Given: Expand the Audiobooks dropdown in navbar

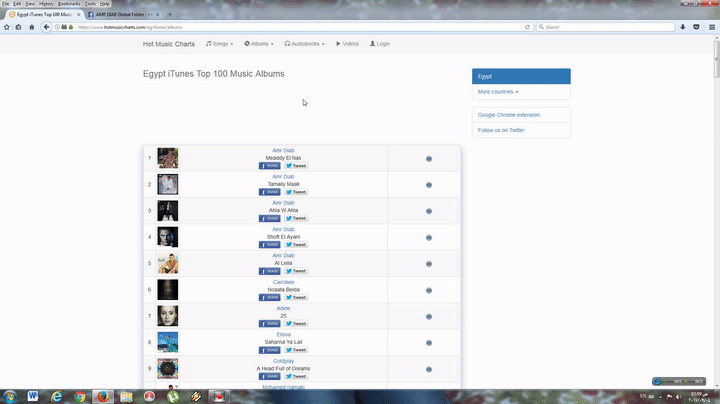Looking at the screenshot, I should click(x=304, y=44).
